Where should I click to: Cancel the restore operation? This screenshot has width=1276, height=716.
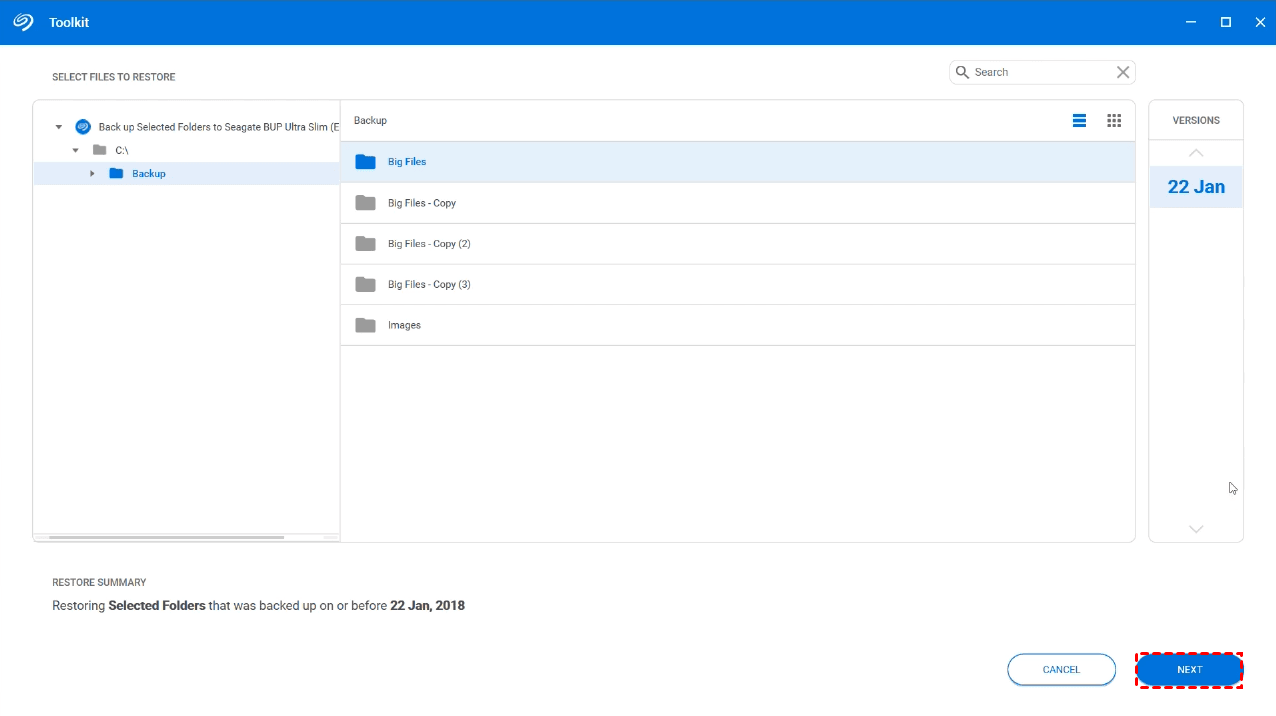coord(1061,669)
